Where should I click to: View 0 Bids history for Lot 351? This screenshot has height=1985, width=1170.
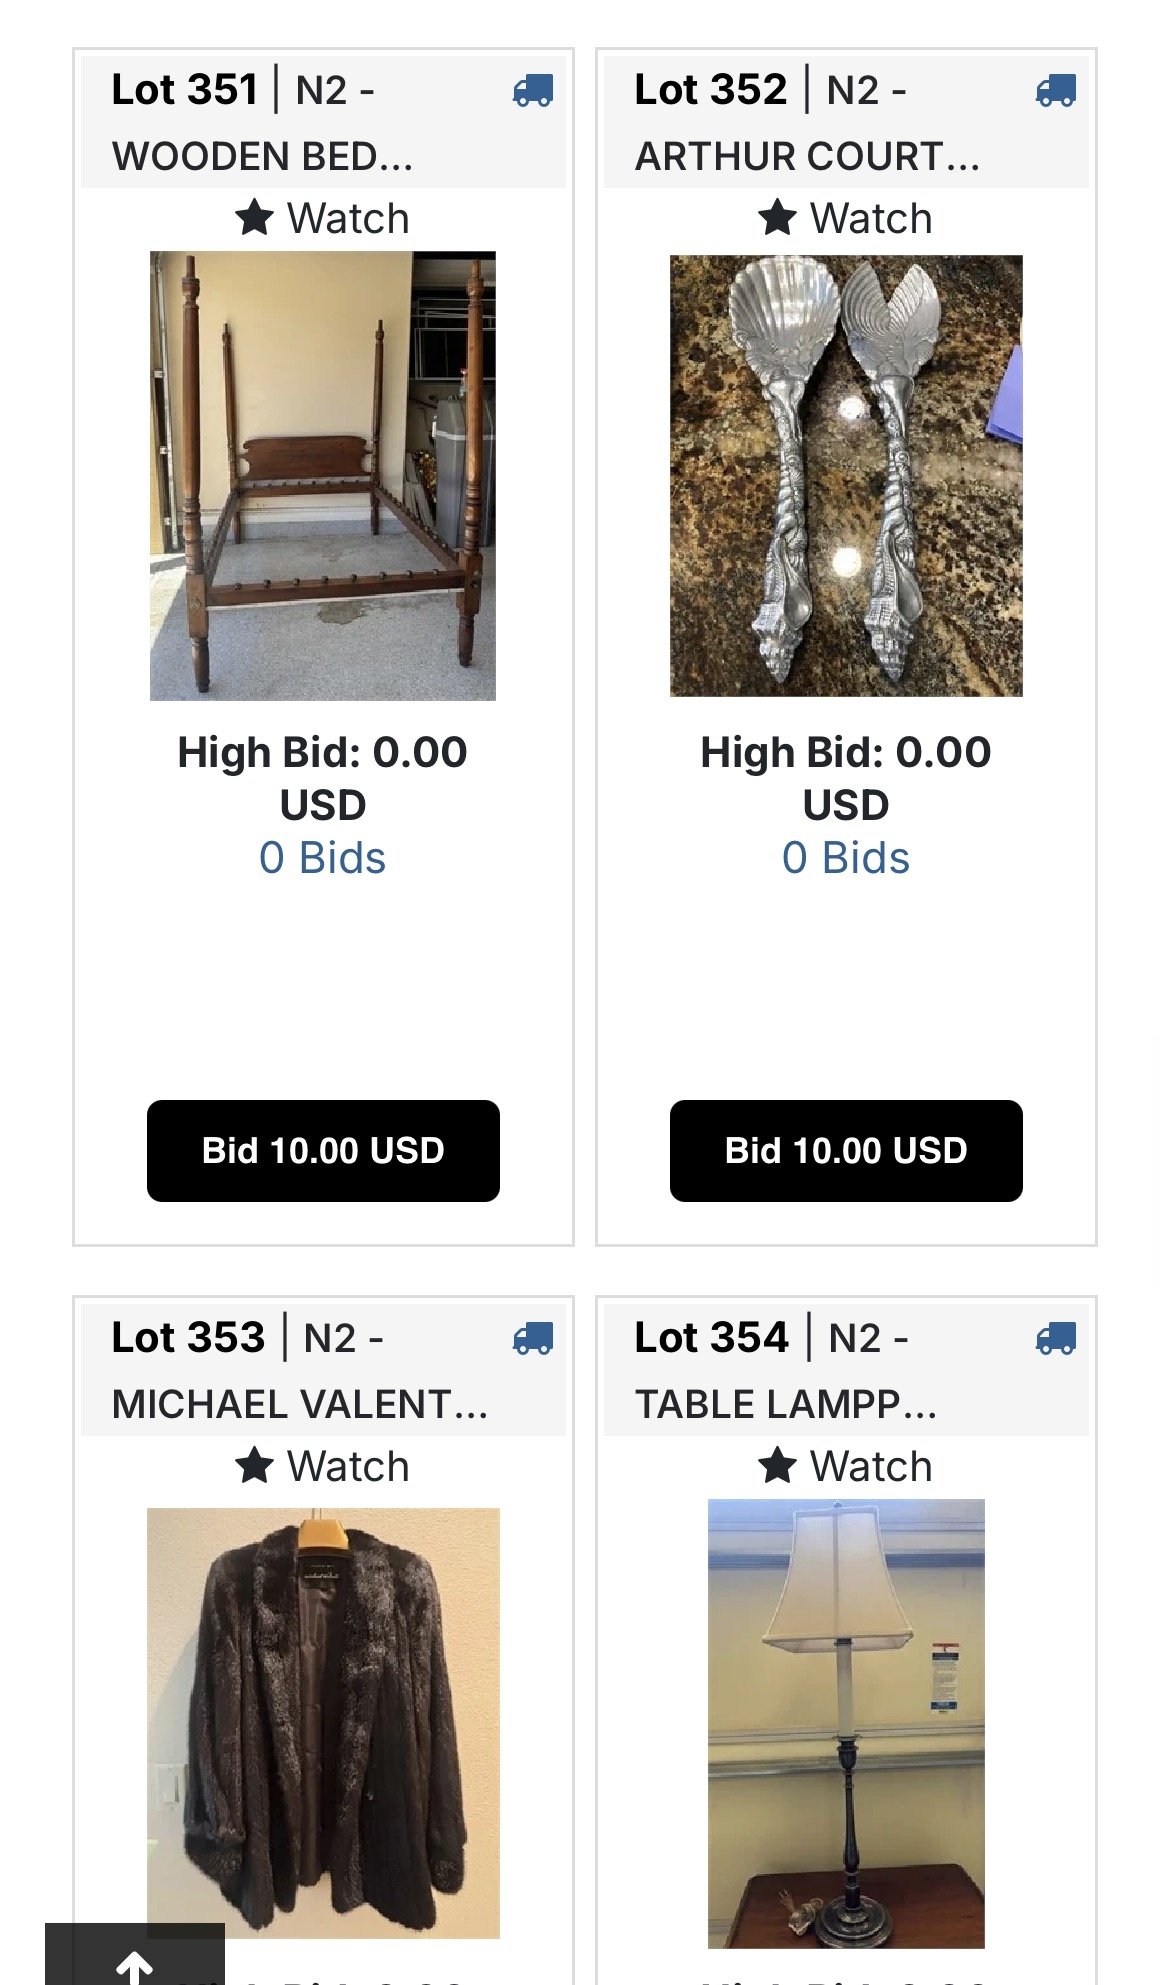tap(323, 858)
